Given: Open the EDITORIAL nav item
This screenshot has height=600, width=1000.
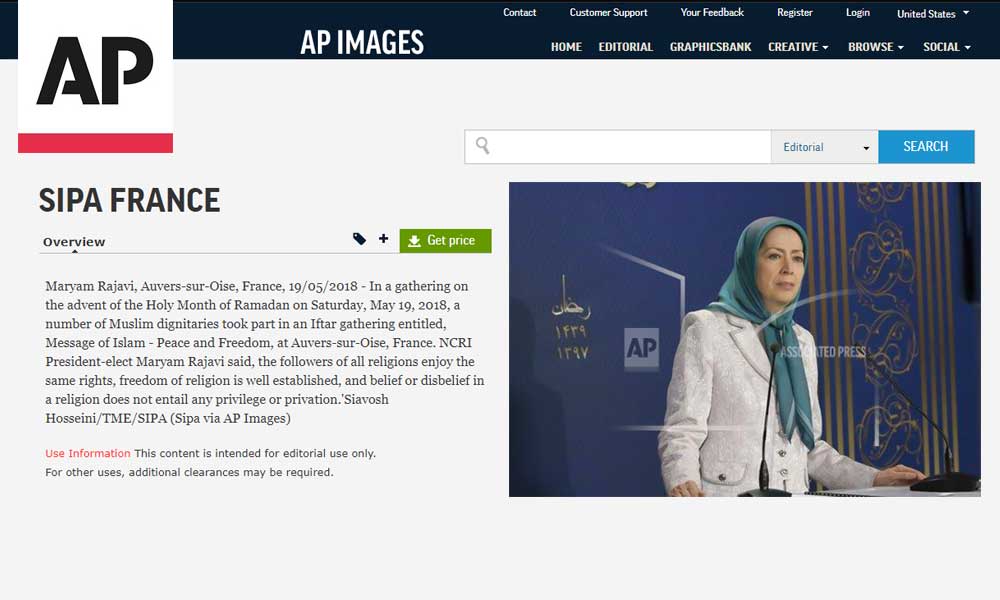Looking at the screenshot, I should coord(626,47).
